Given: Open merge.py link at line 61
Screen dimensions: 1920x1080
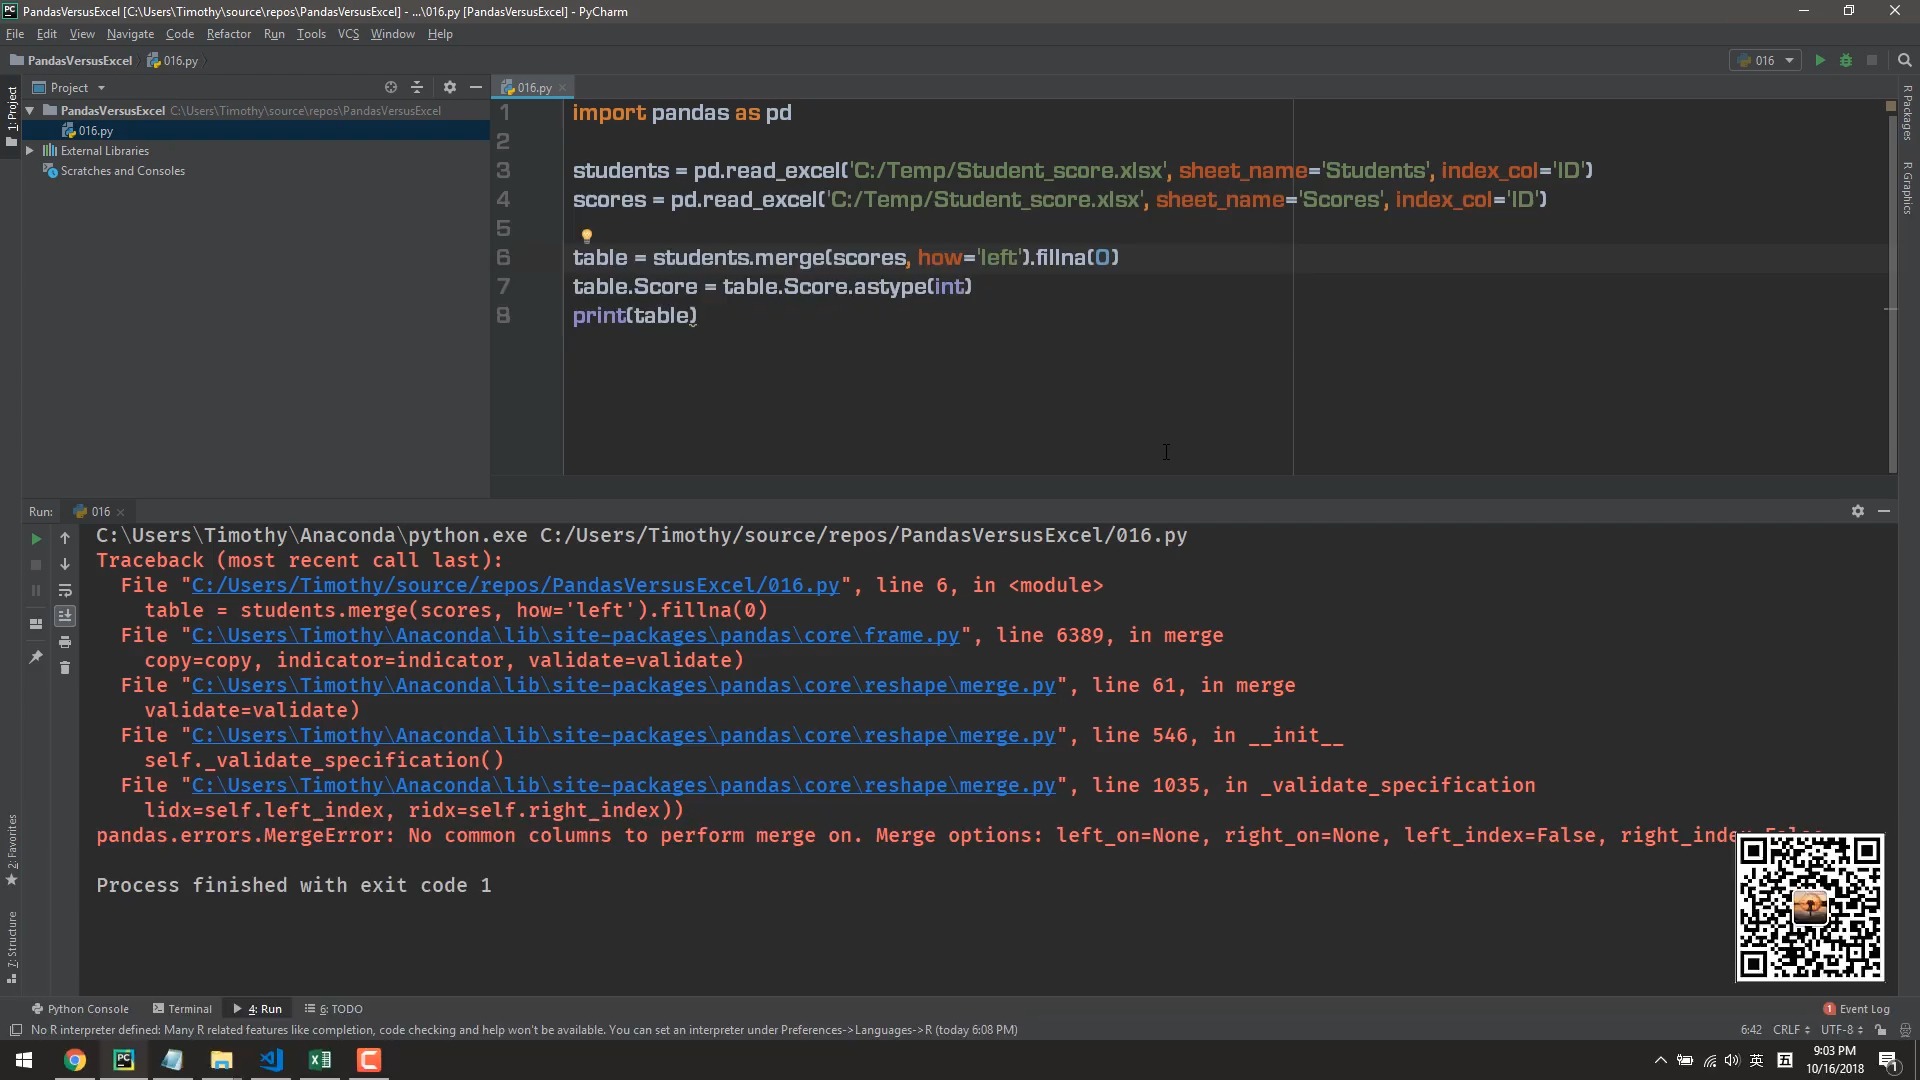Looking at the screenshot, I should [623, 686].
